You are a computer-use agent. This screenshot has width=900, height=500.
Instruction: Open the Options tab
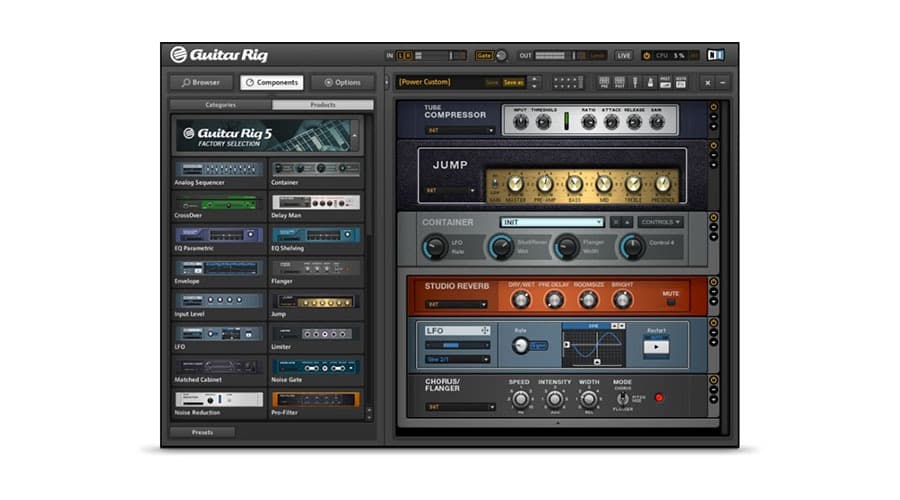tap(343, 83)
